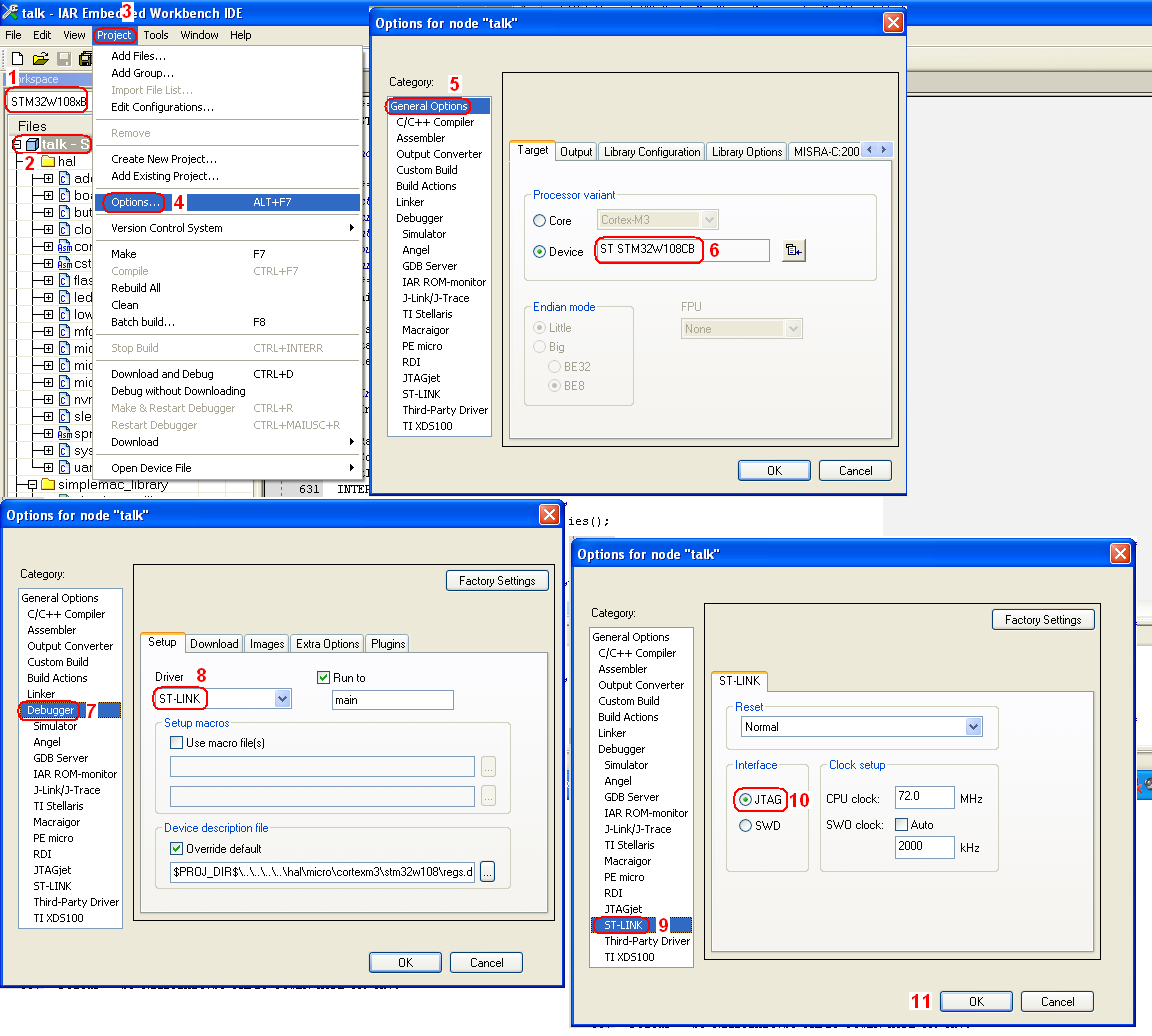Click the talk project cube icon
1152x1036 pixels.
[x=32, y=145]
